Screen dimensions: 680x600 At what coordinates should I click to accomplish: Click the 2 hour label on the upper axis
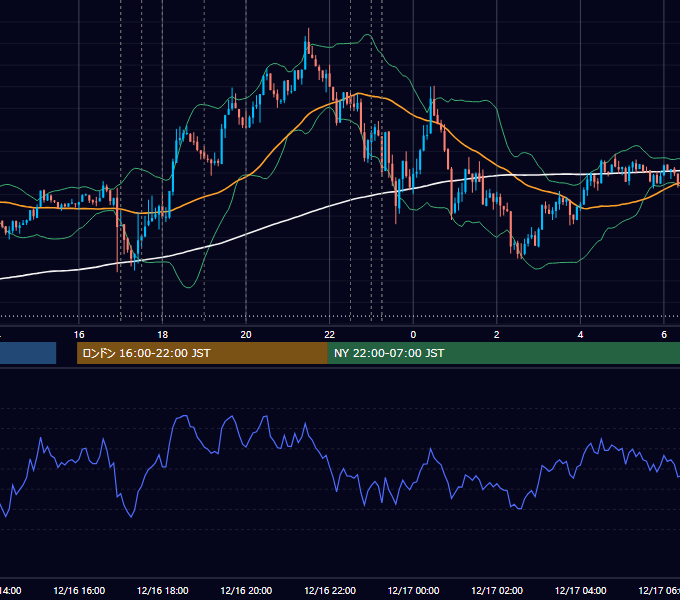[x=497, y=335]
